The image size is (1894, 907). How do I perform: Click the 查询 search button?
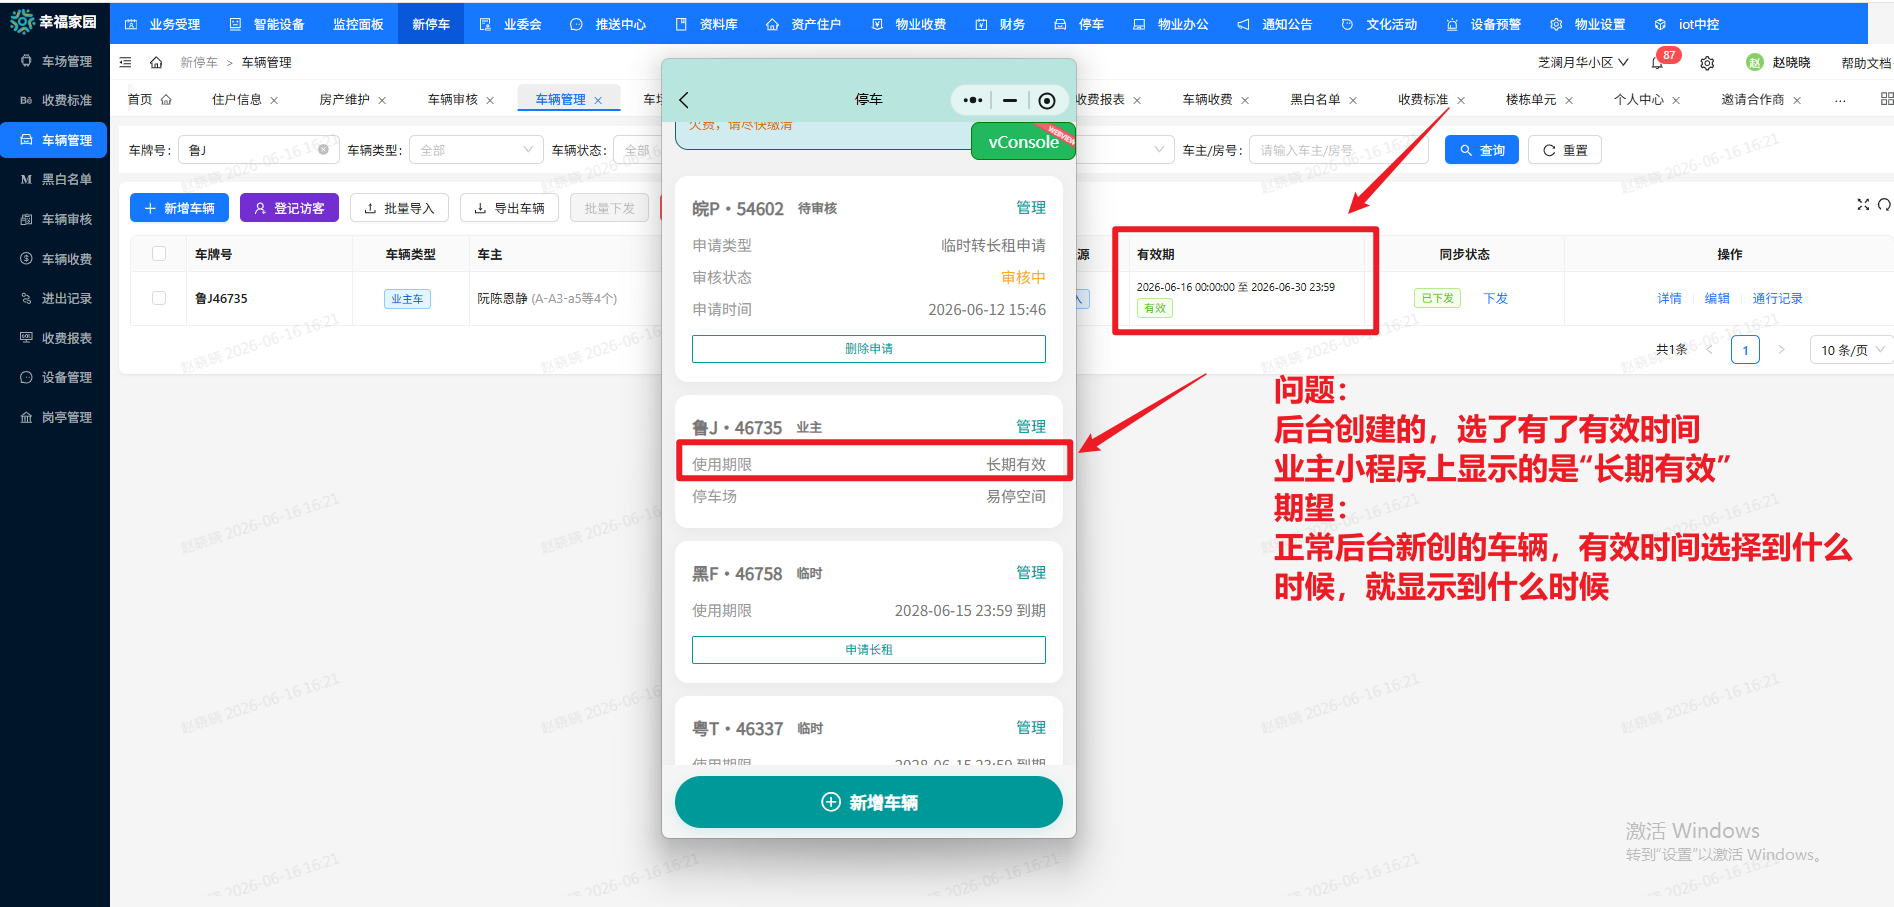tap(1482, 150)
